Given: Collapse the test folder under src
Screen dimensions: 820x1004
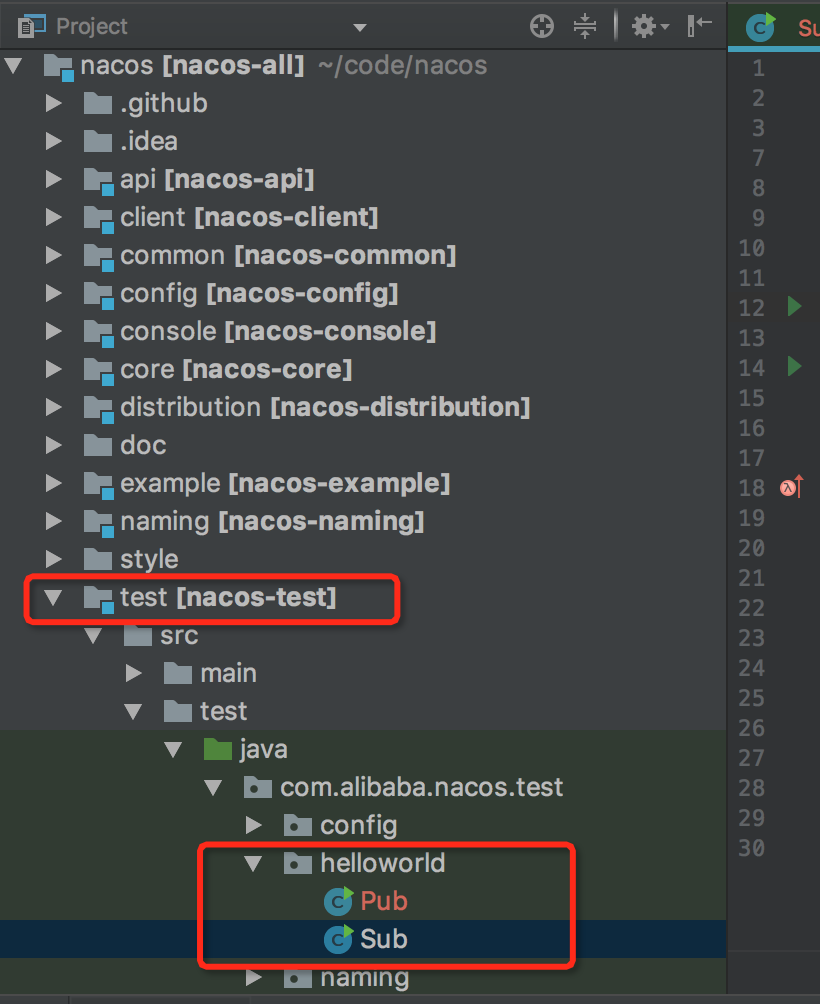Looking at the screenshot, I should coord(133,711).
